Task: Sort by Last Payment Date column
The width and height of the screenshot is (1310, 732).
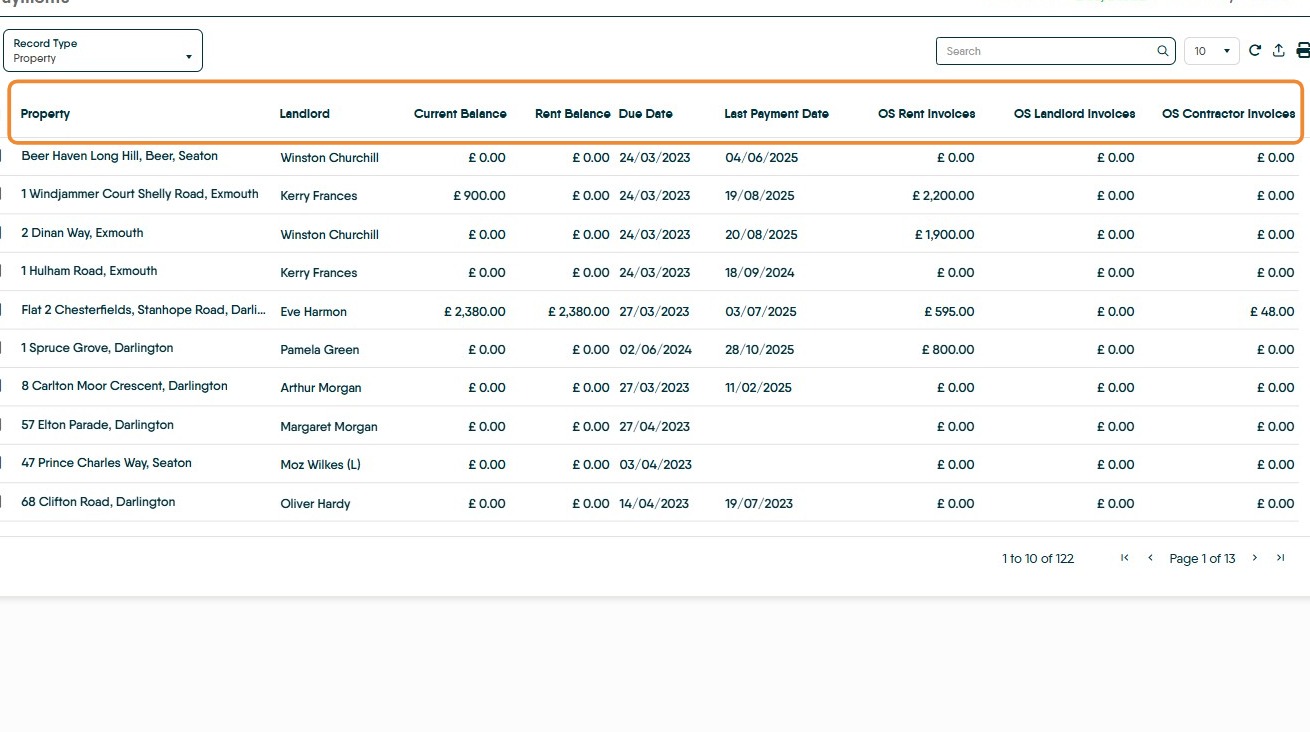Action: [x=776, y=114]
